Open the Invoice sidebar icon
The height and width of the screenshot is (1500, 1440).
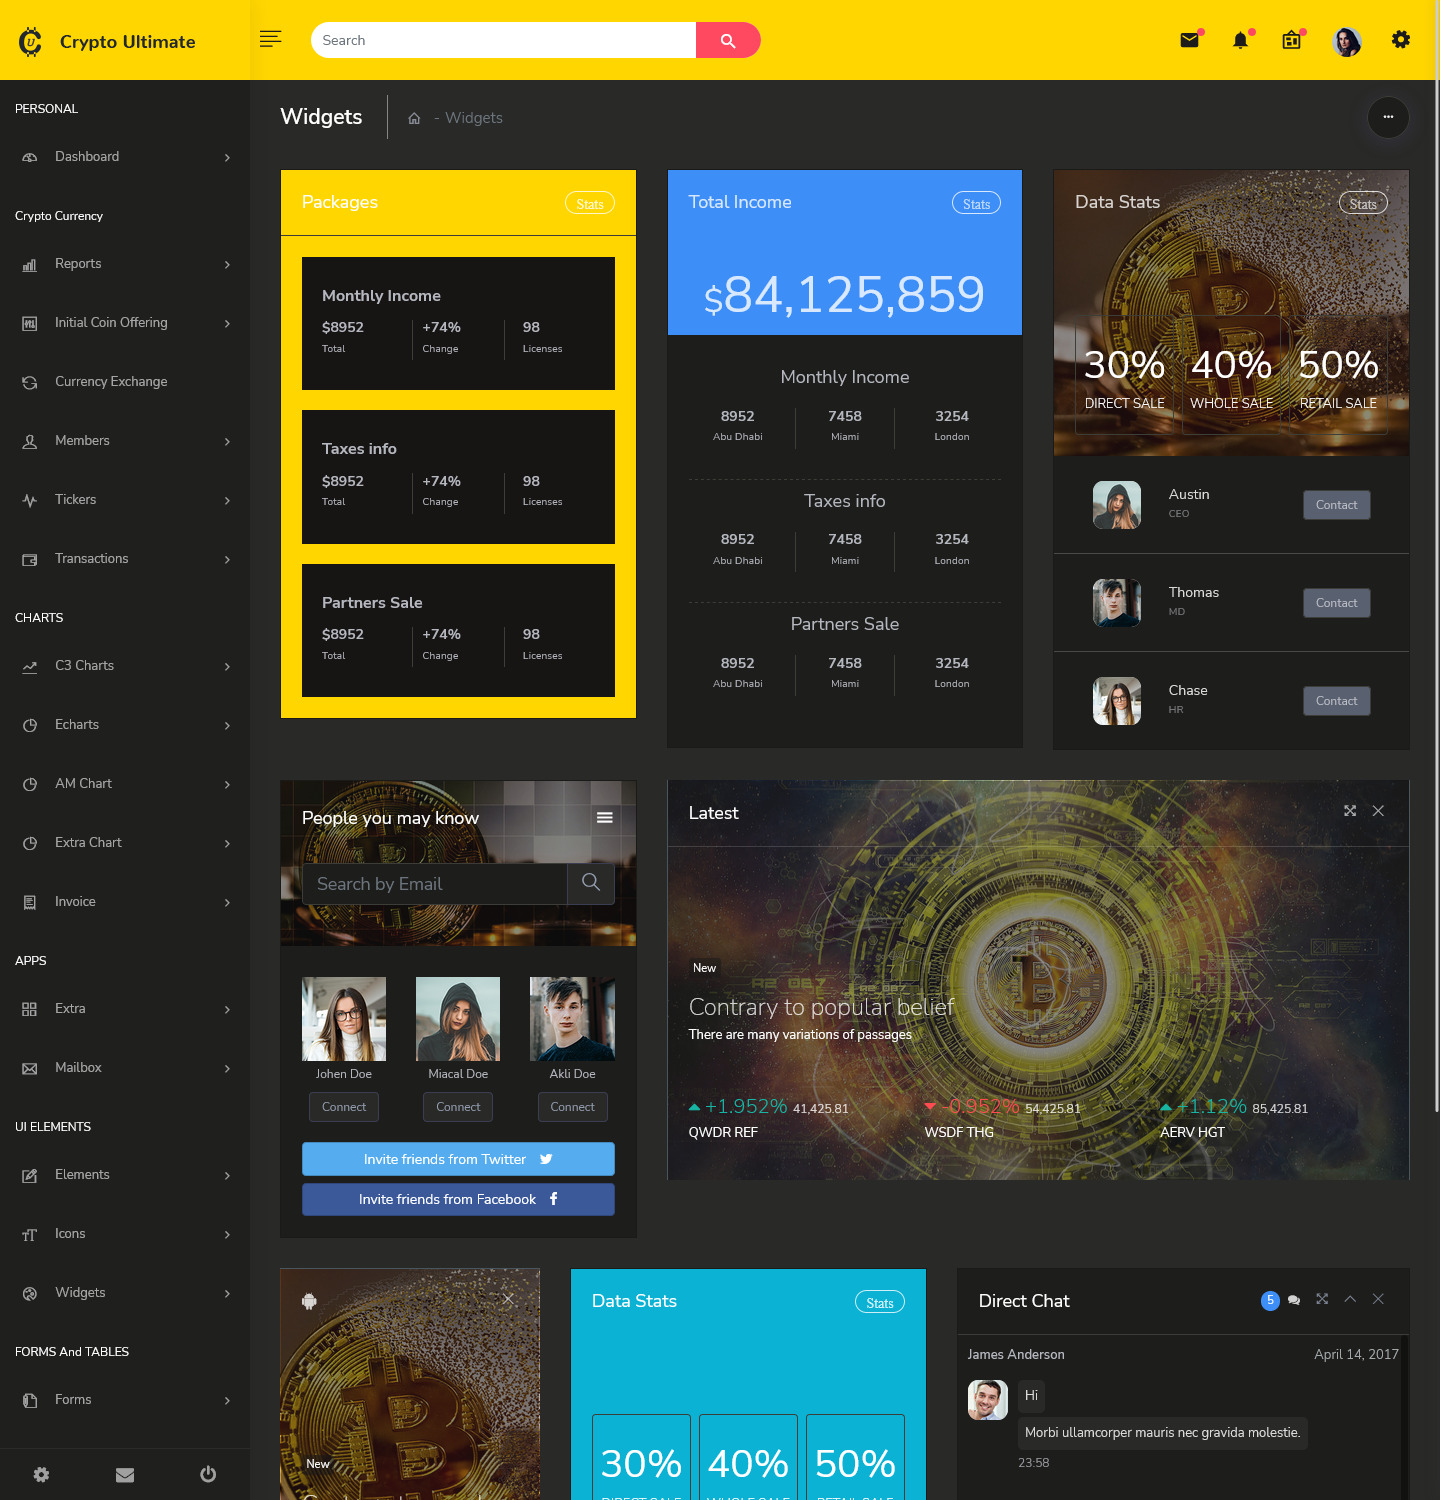pyautogui.click(x=29, y=901)
